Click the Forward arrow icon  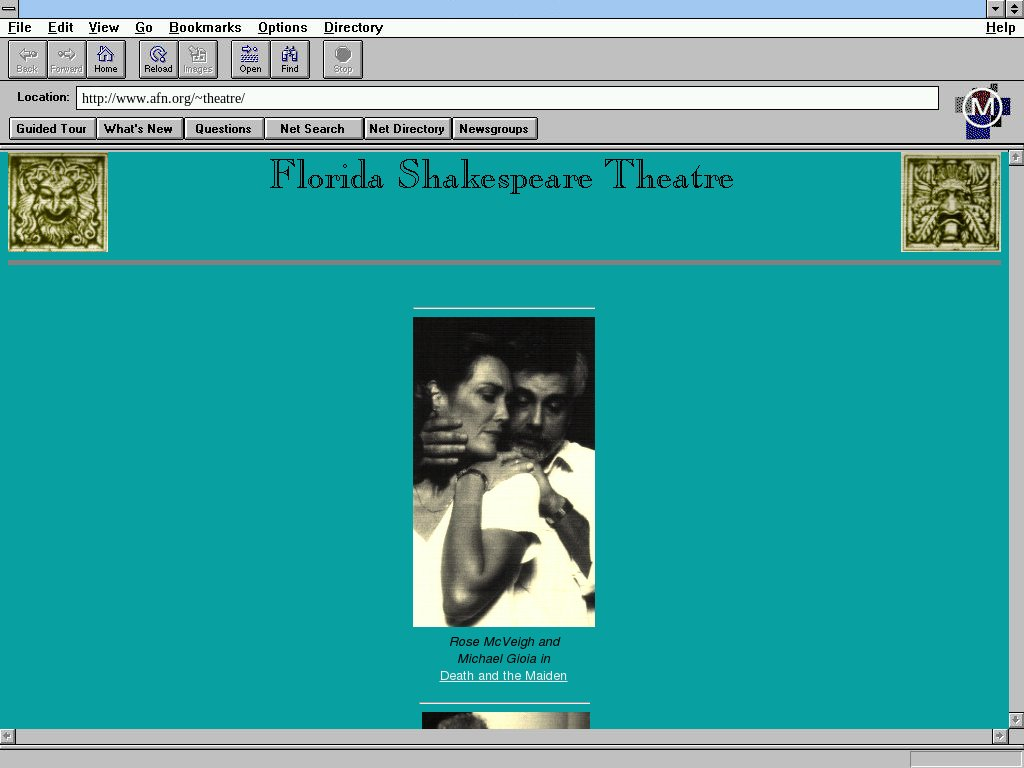[66, 59]
